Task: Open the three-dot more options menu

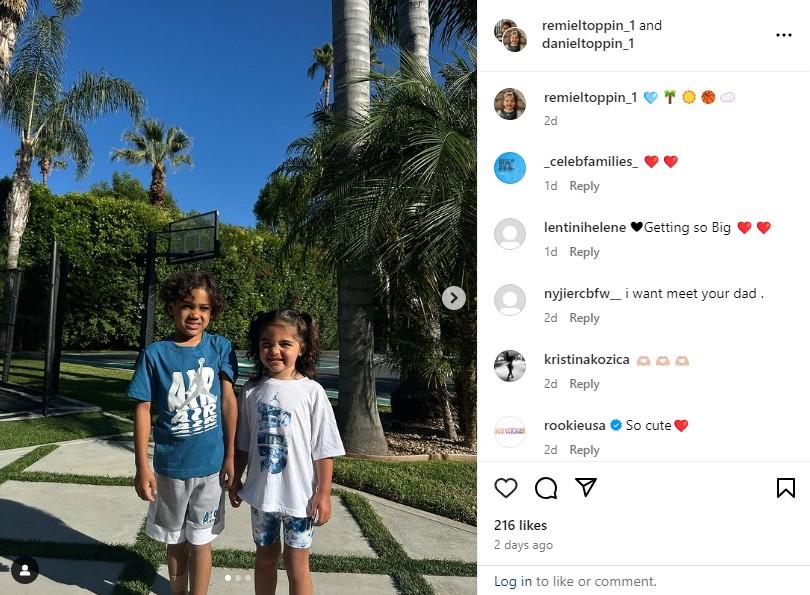Action: (784, 35)
